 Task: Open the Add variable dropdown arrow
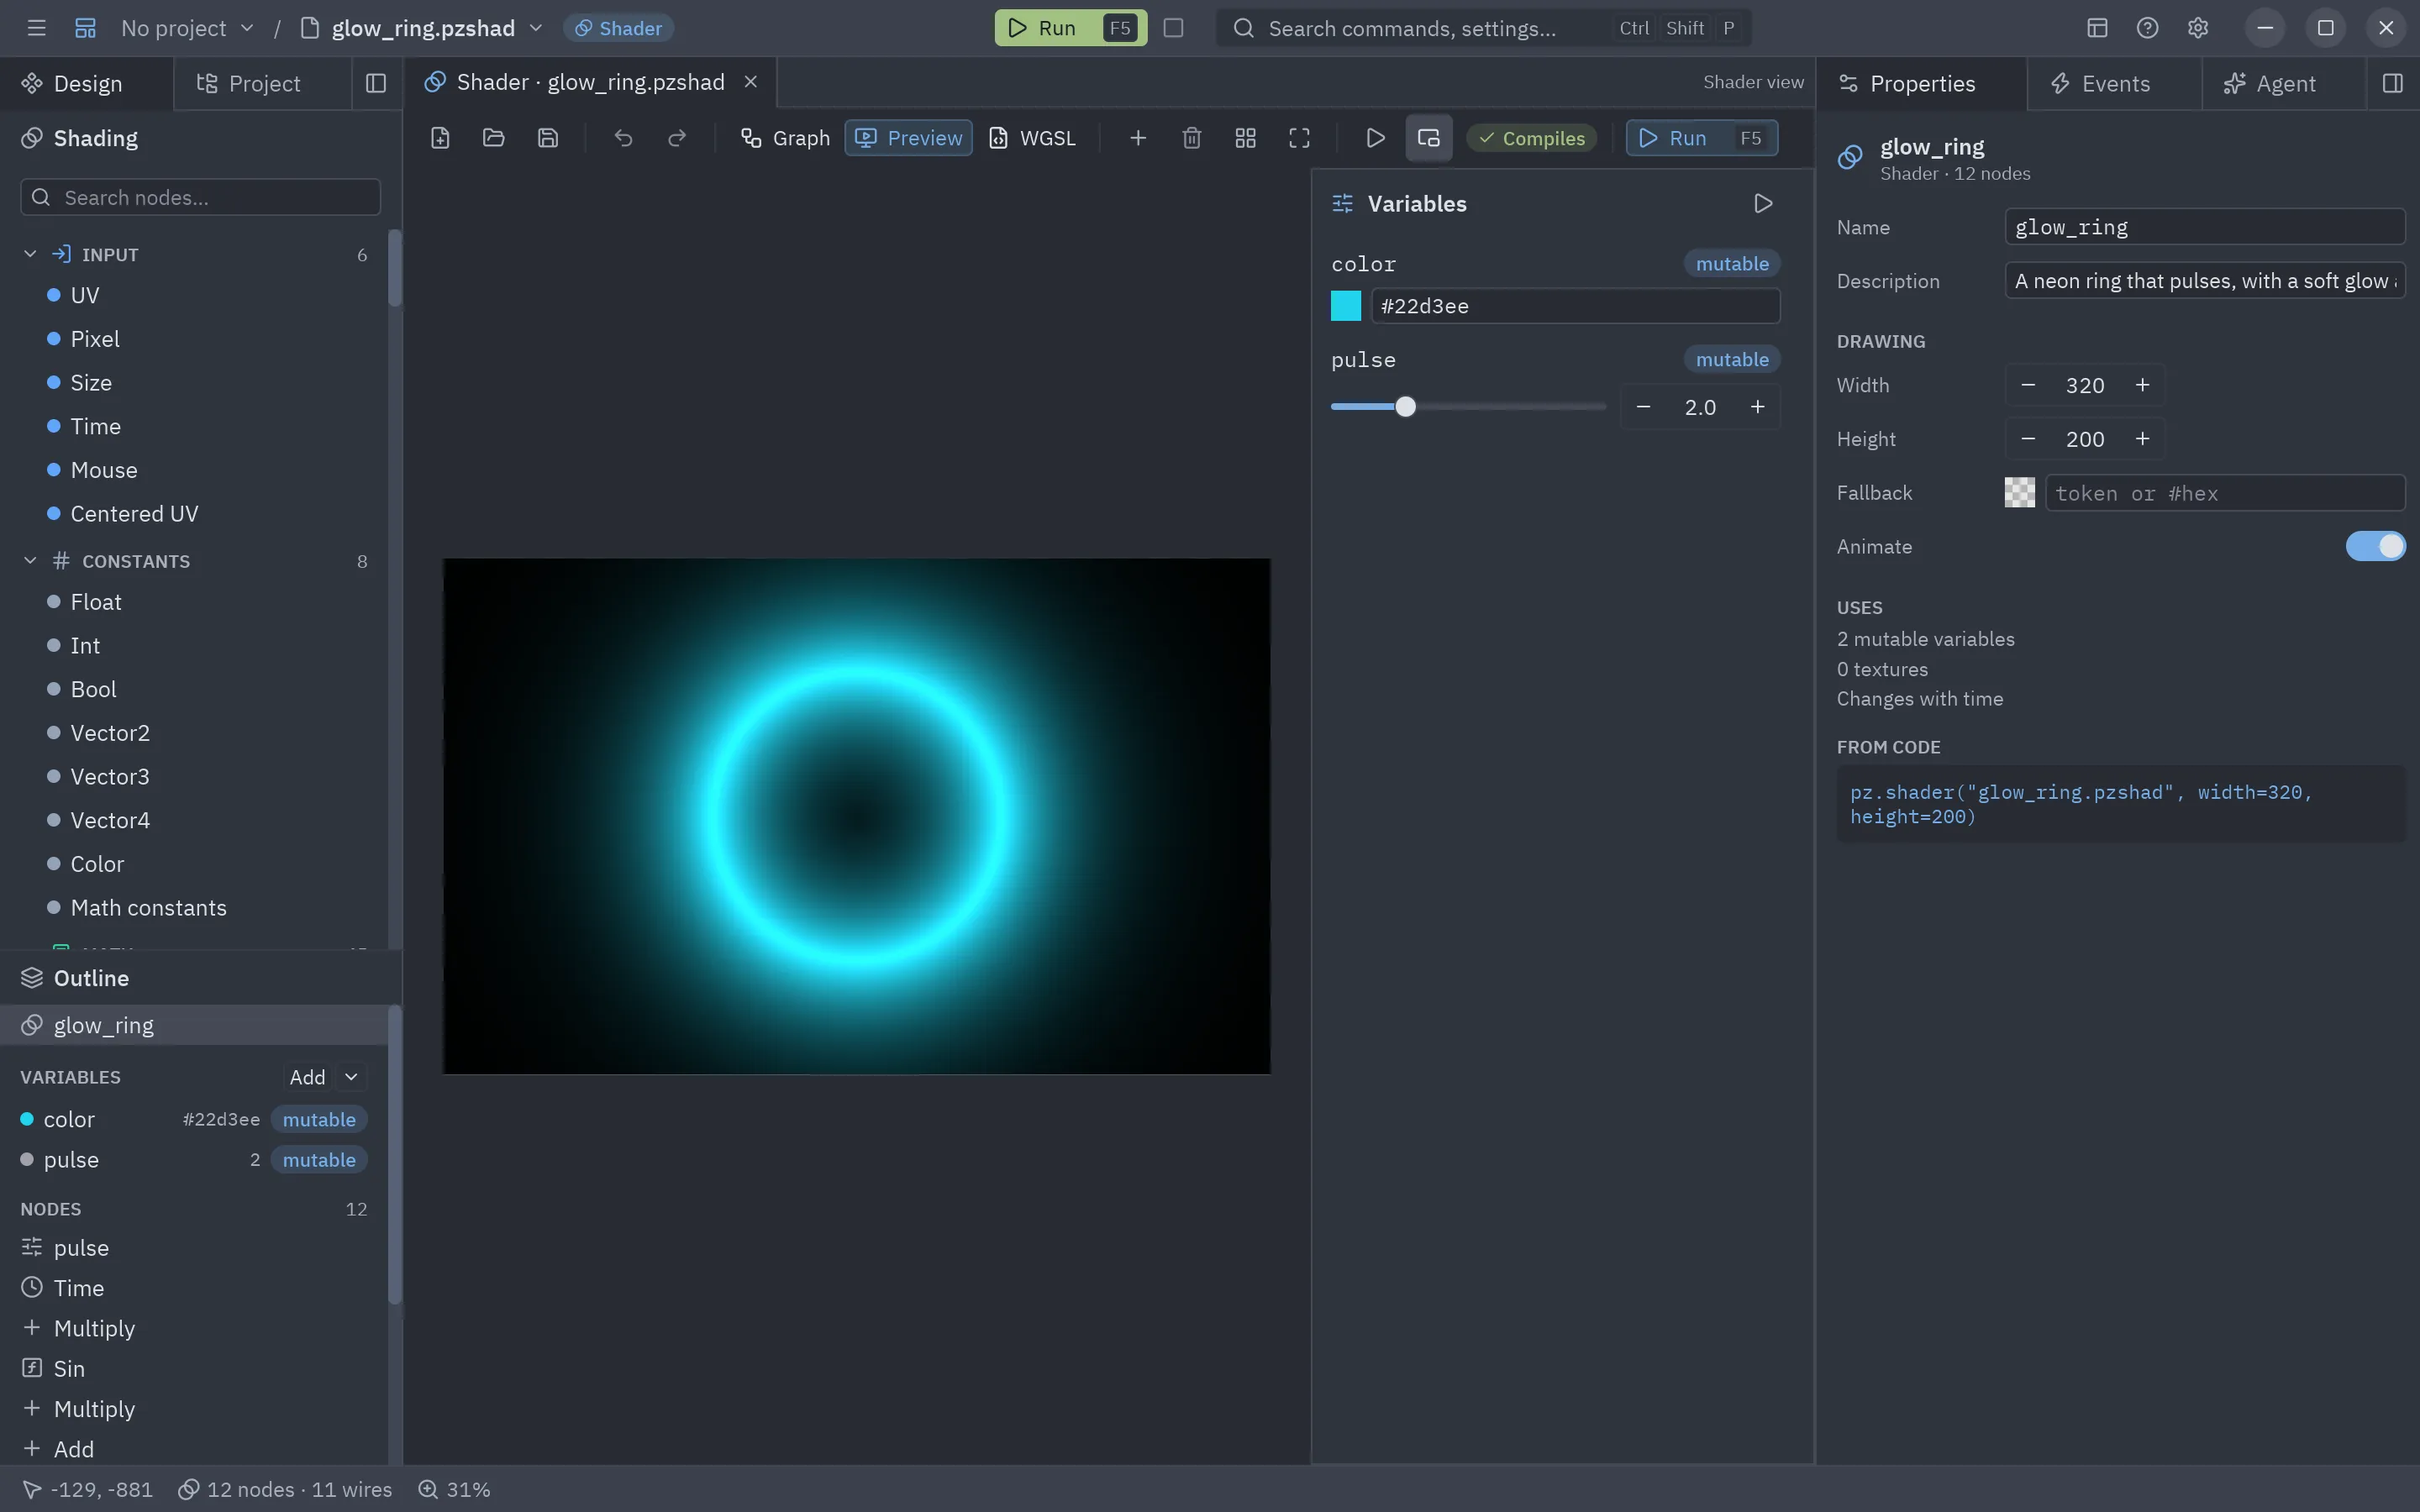click(x=351, y=1077)
